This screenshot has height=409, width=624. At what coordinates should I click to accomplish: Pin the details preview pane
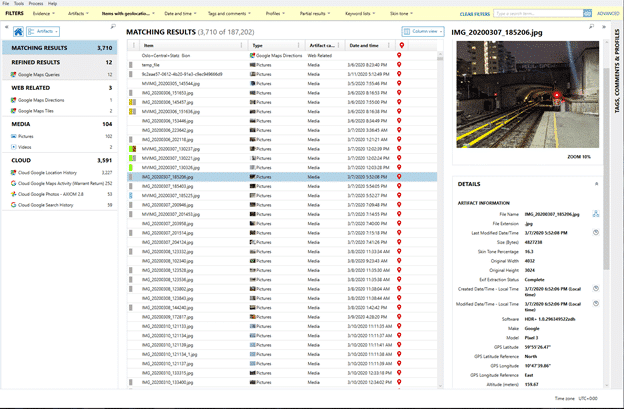591,27
